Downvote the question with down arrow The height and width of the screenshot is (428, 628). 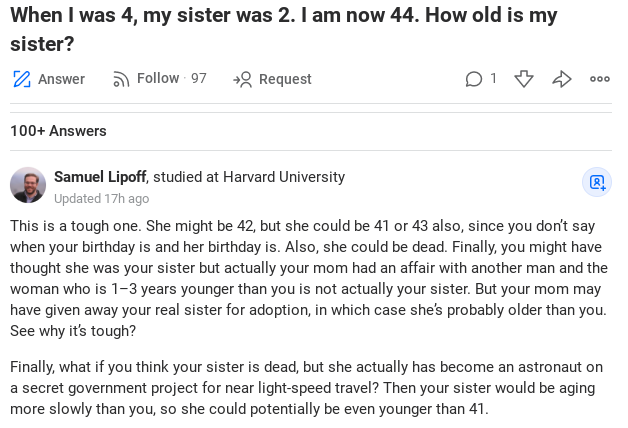click(x=524, y=79)
